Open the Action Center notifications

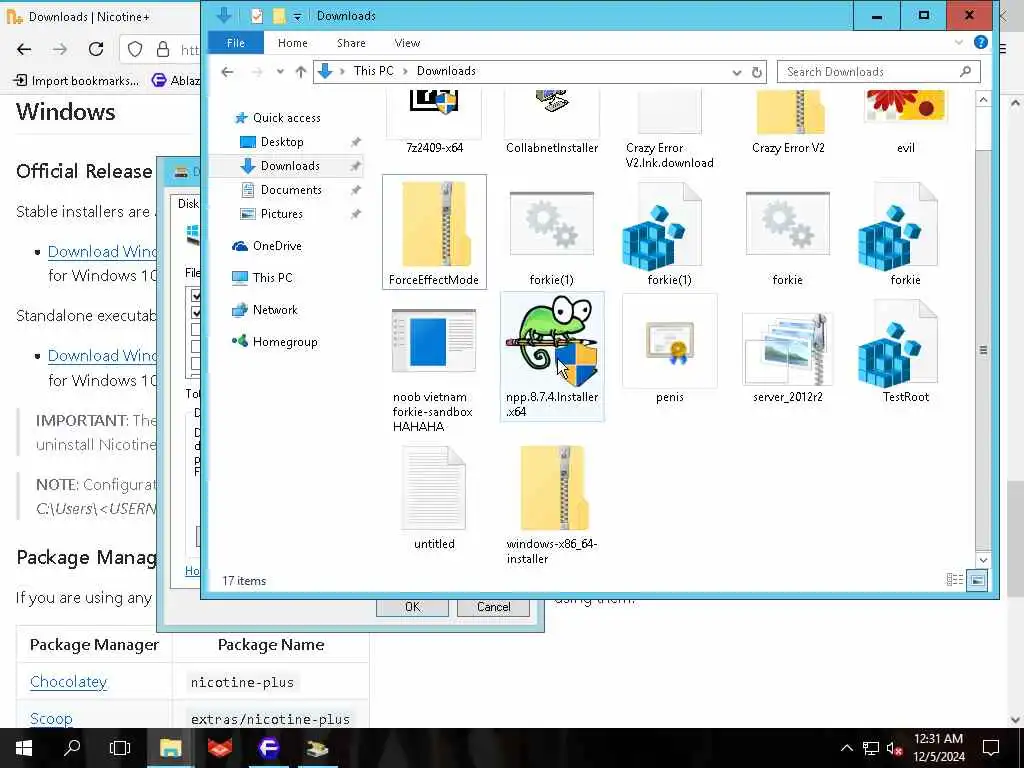pyautogui.click(x=991, y=748)
